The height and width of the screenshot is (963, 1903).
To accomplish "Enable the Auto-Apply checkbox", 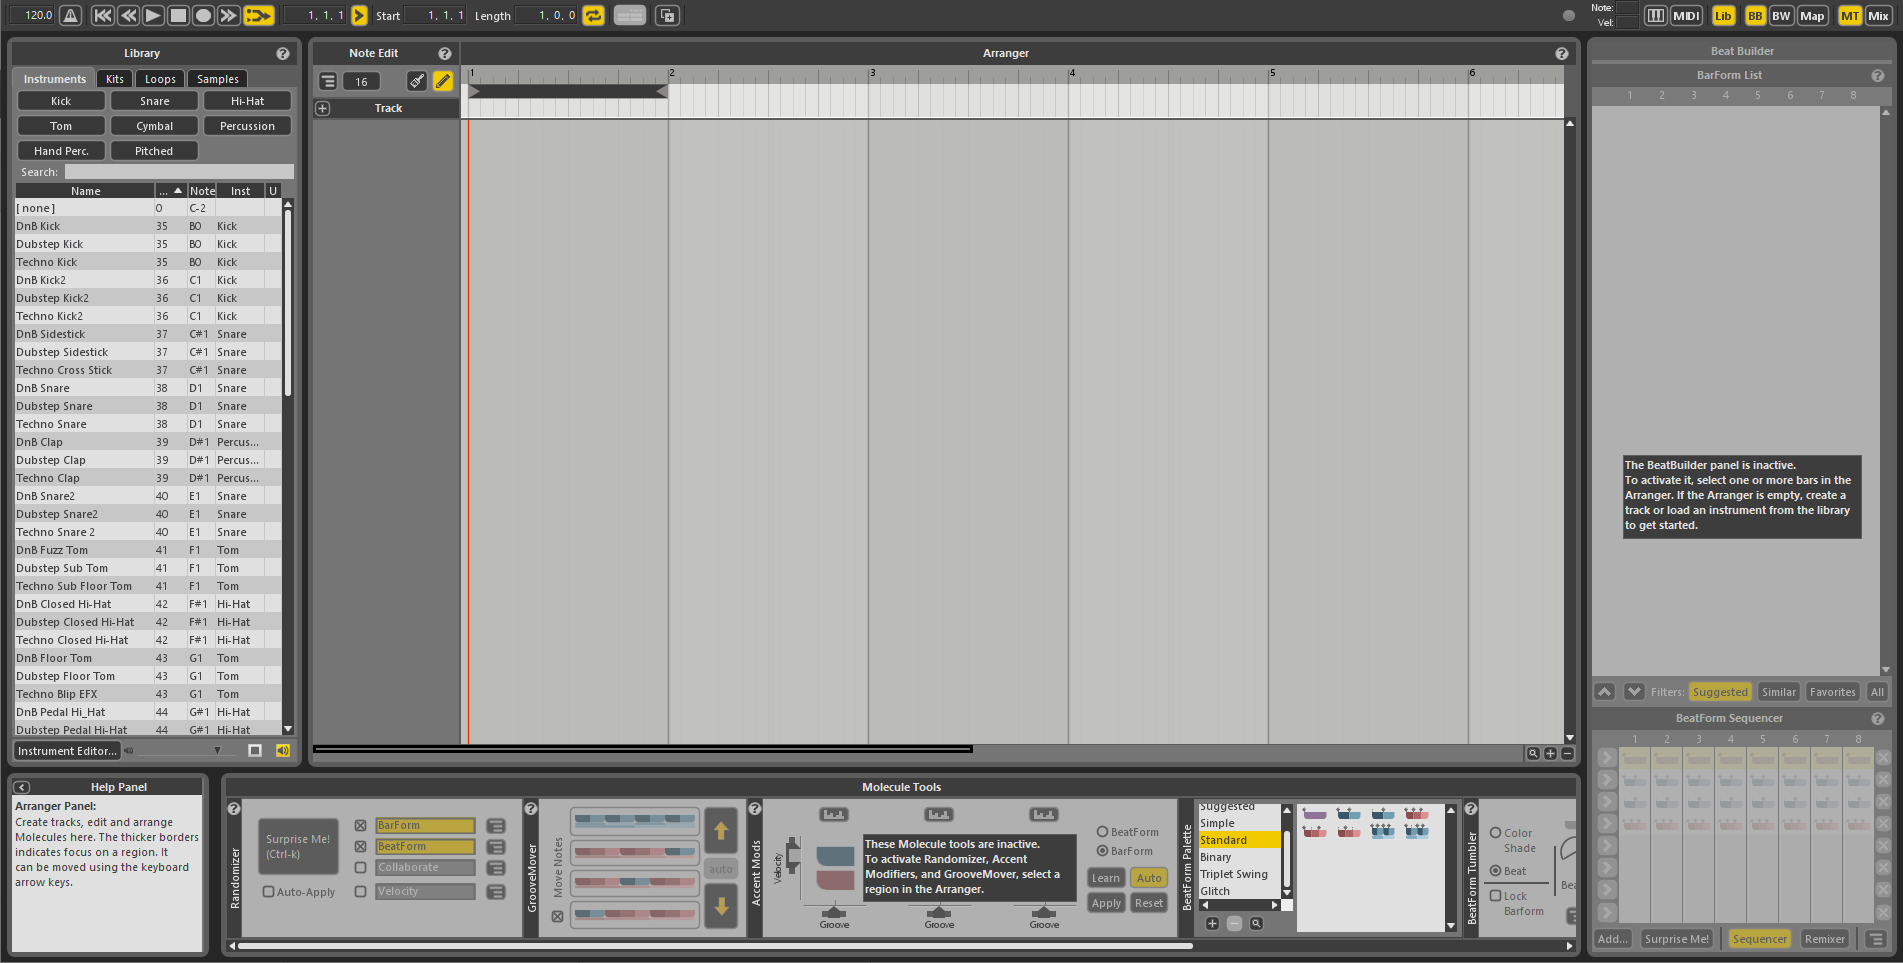I will pos(268,891).
